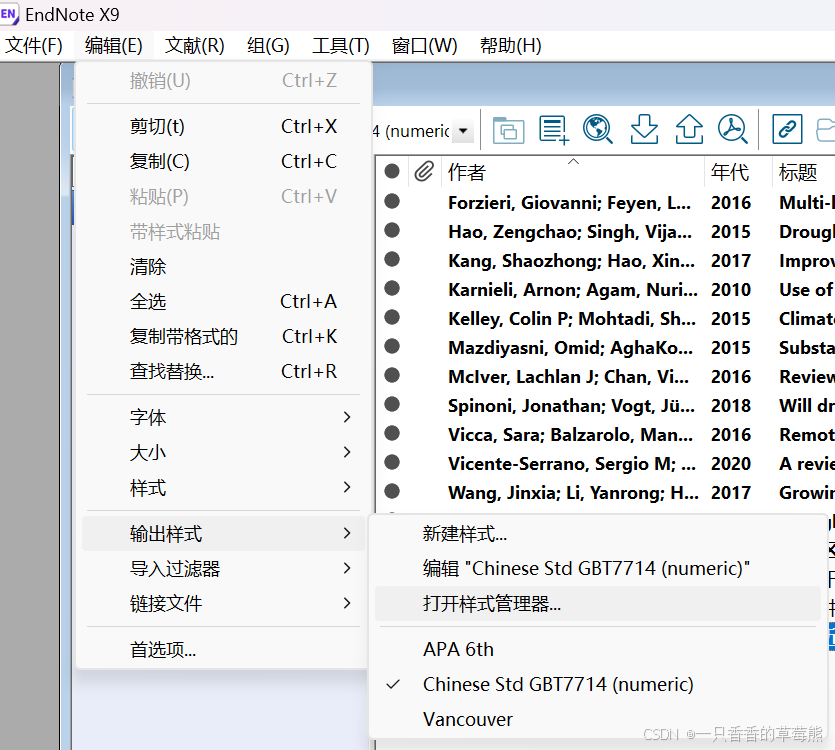Choose 全选 from the edit menu

click(224, 301)
